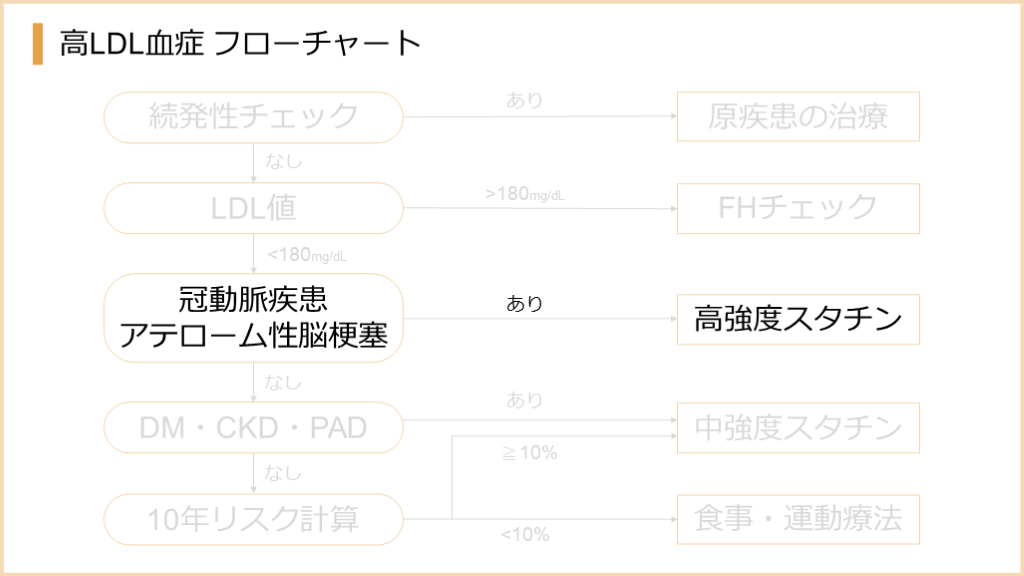Select the <10% label
Screen dimensions: 1024x576
[525, 535]
